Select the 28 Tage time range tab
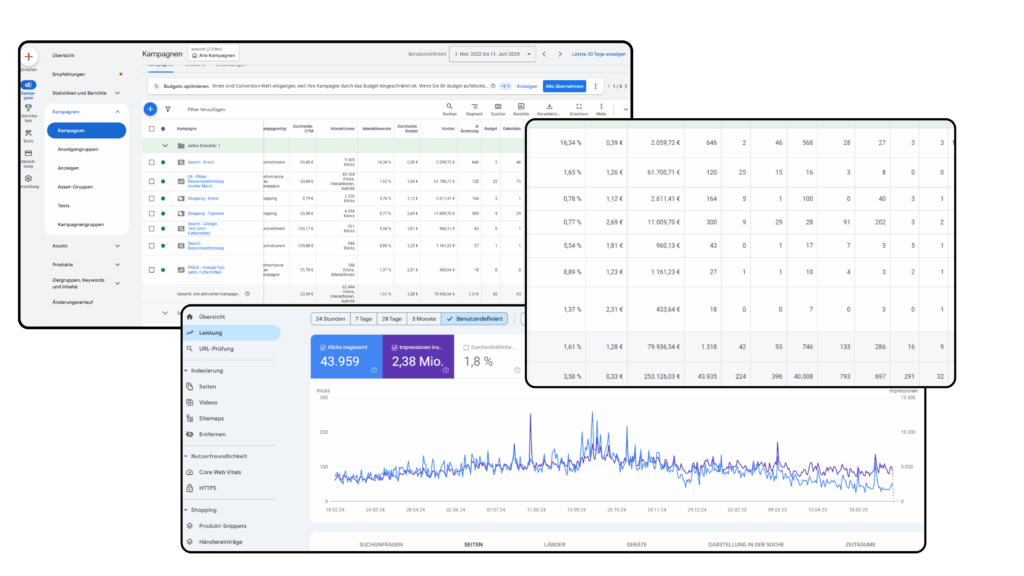Screen dimensions: 1024x576 391,319
